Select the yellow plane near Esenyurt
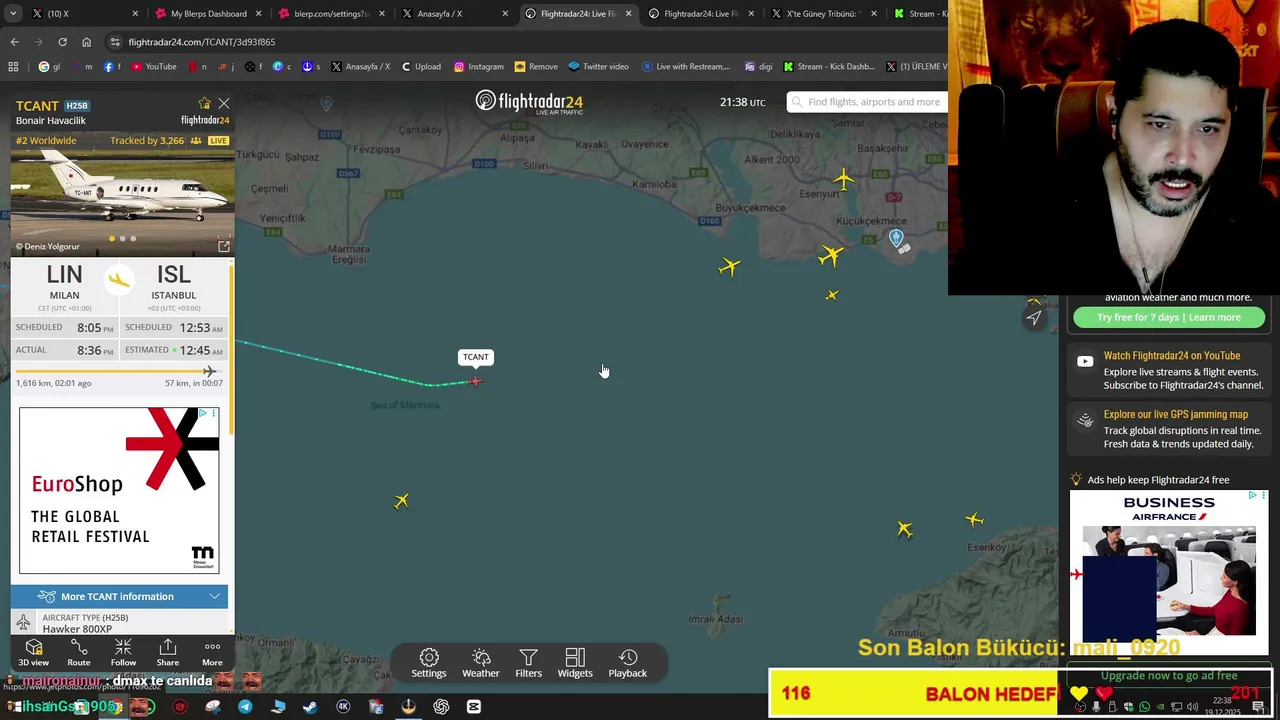This screenshot has width=1280, height=720. 843,180
